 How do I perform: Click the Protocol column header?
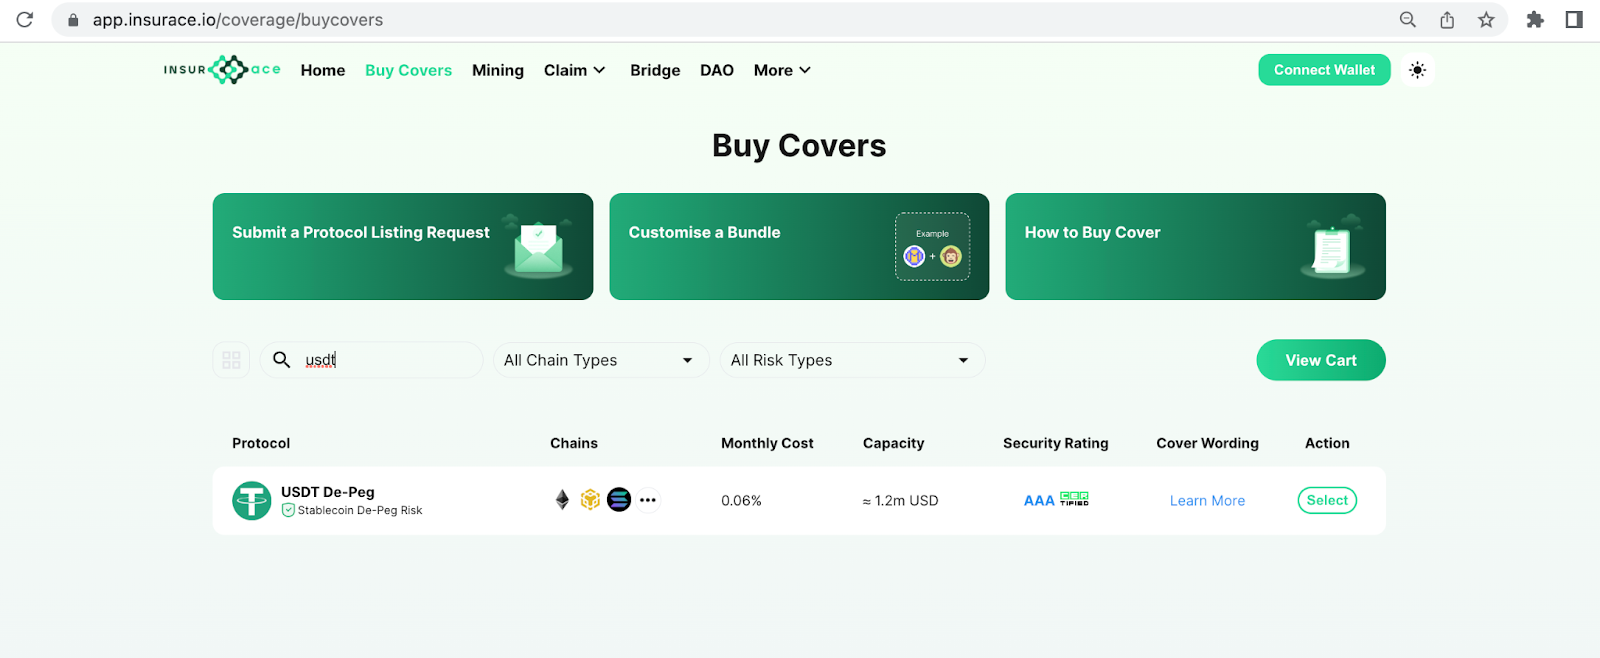pos(261,443)
